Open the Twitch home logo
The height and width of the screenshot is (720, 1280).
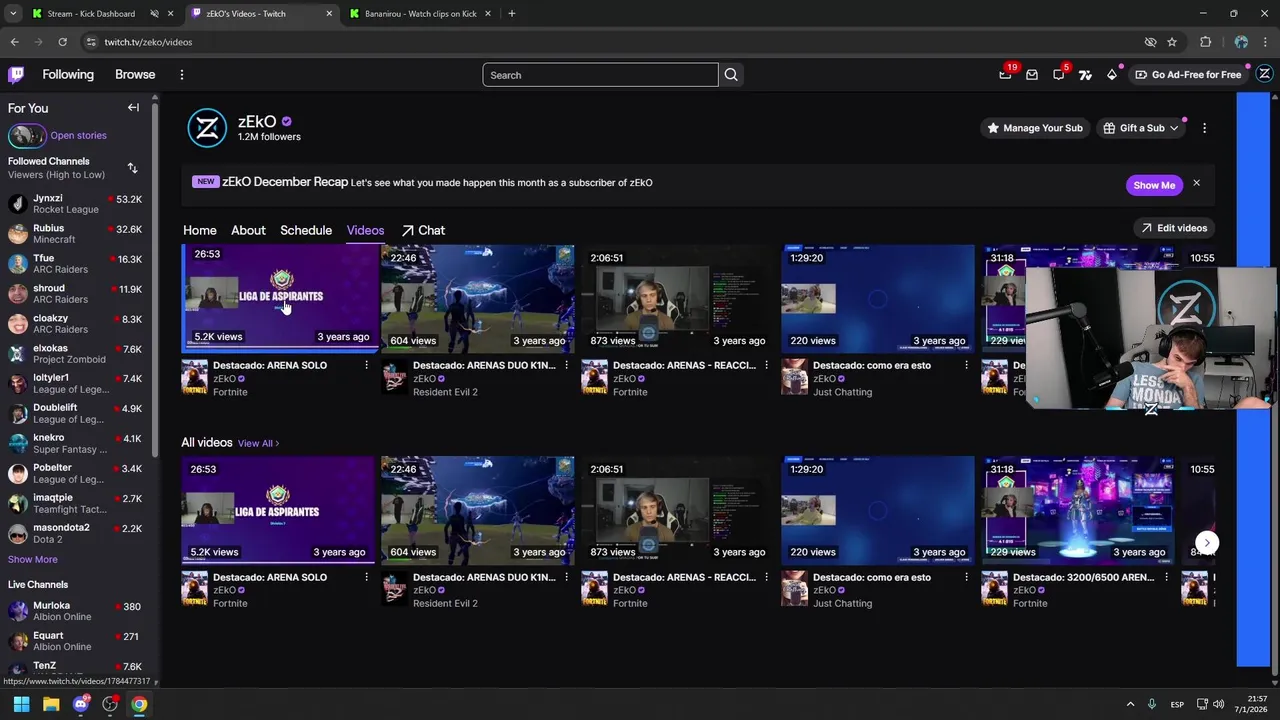pos(16,74)
